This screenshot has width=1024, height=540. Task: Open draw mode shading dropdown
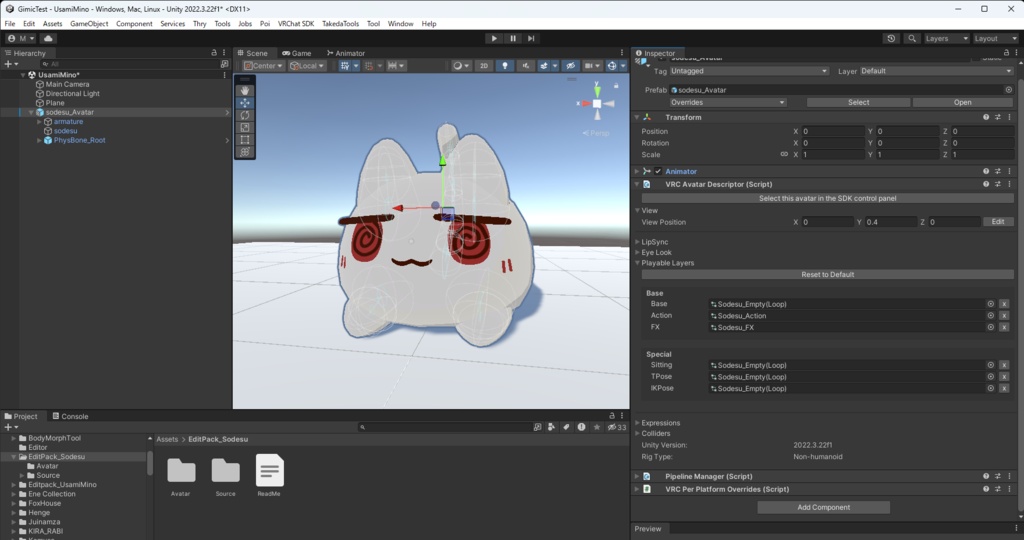461,66
